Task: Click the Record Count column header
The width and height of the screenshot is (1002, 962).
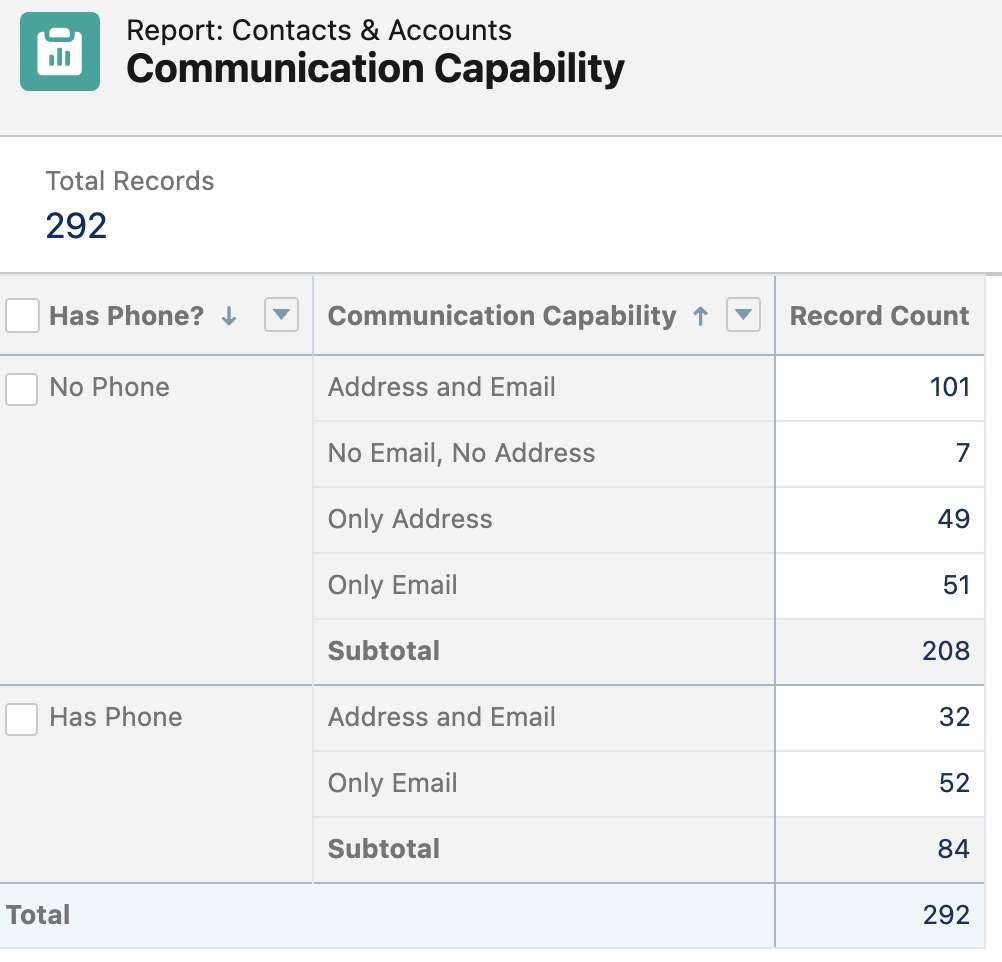Action: (x=879, y=316)
